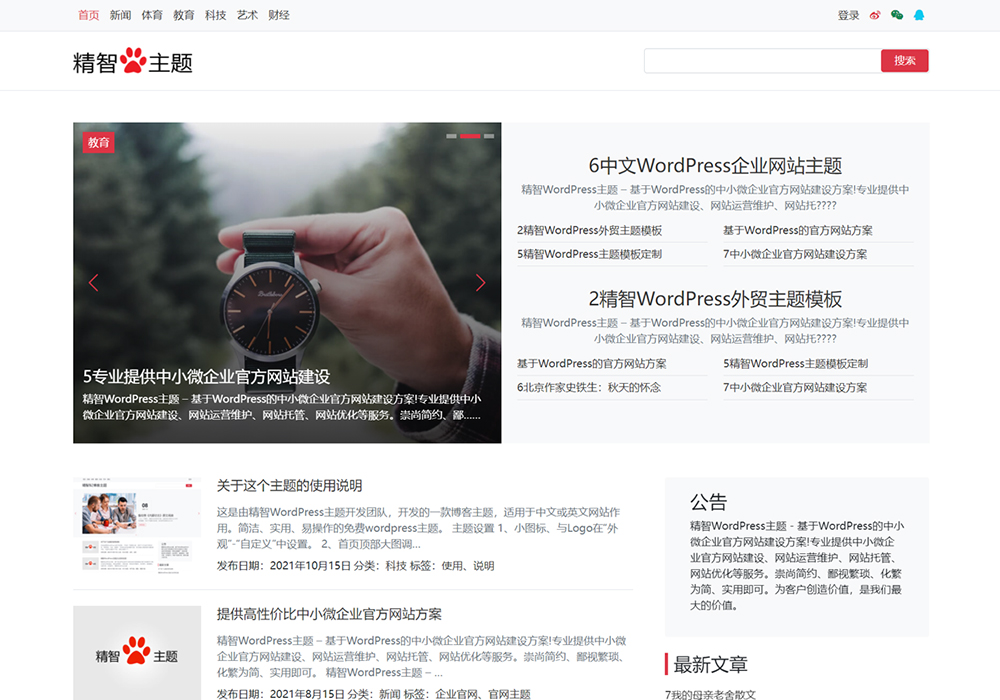Open the 科技 category menu
1000x700 pixels.
coord(215,15)
